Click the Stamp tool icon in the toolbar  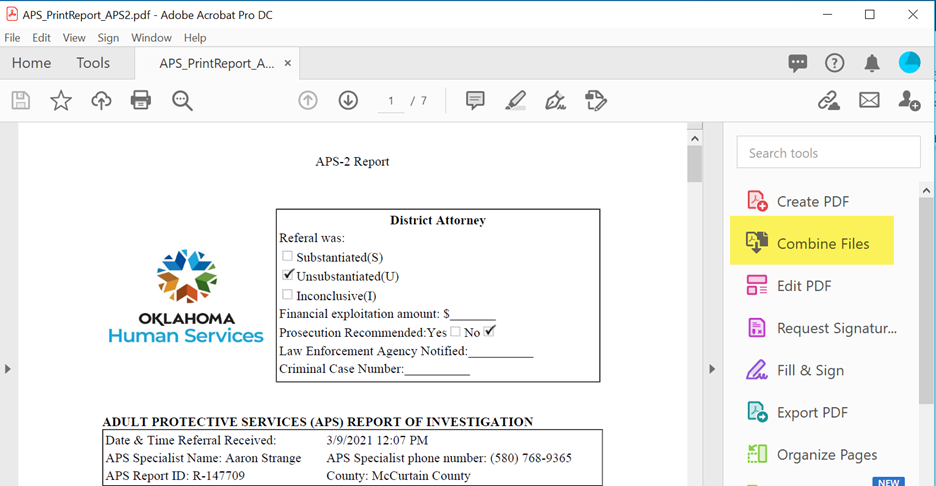[596, 100]
